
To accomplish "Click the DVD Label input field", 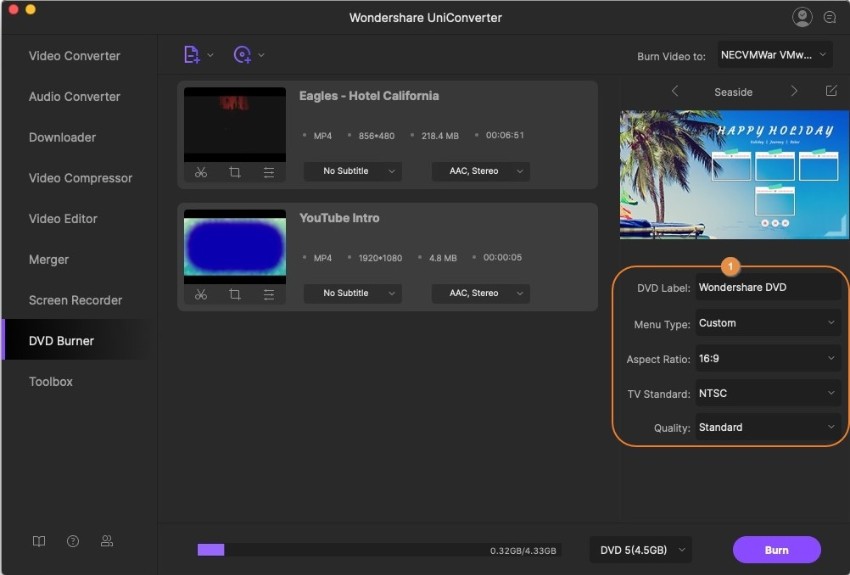I will pyautogui.click(x=768, y=287).
